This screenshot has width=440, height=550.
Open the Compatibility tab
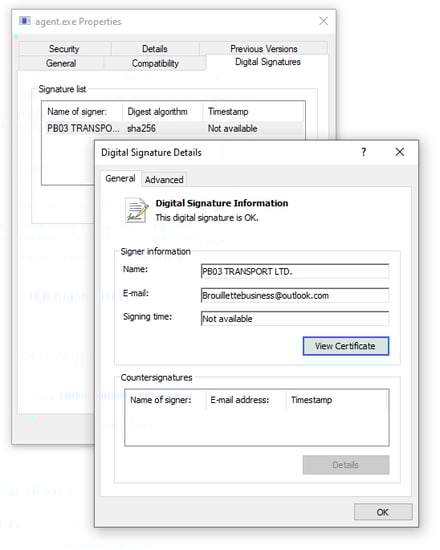[x=155, y=63]
